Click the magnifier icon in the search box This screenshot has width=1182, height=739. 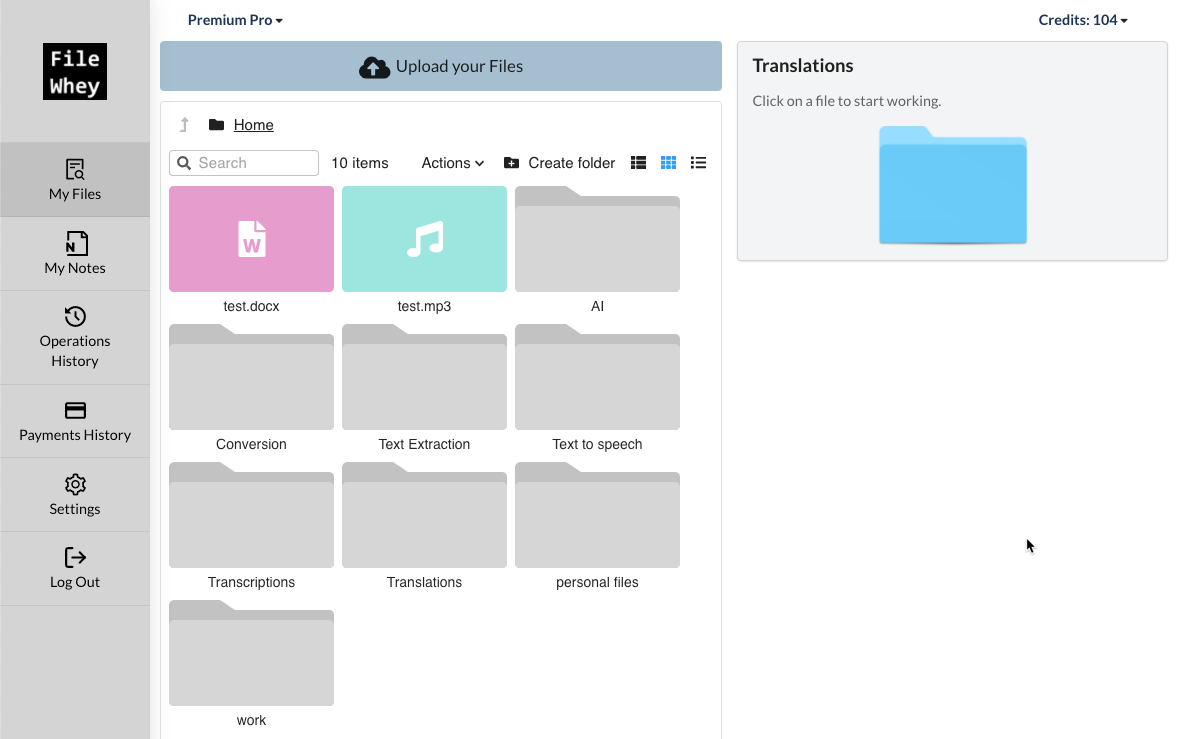184,163
